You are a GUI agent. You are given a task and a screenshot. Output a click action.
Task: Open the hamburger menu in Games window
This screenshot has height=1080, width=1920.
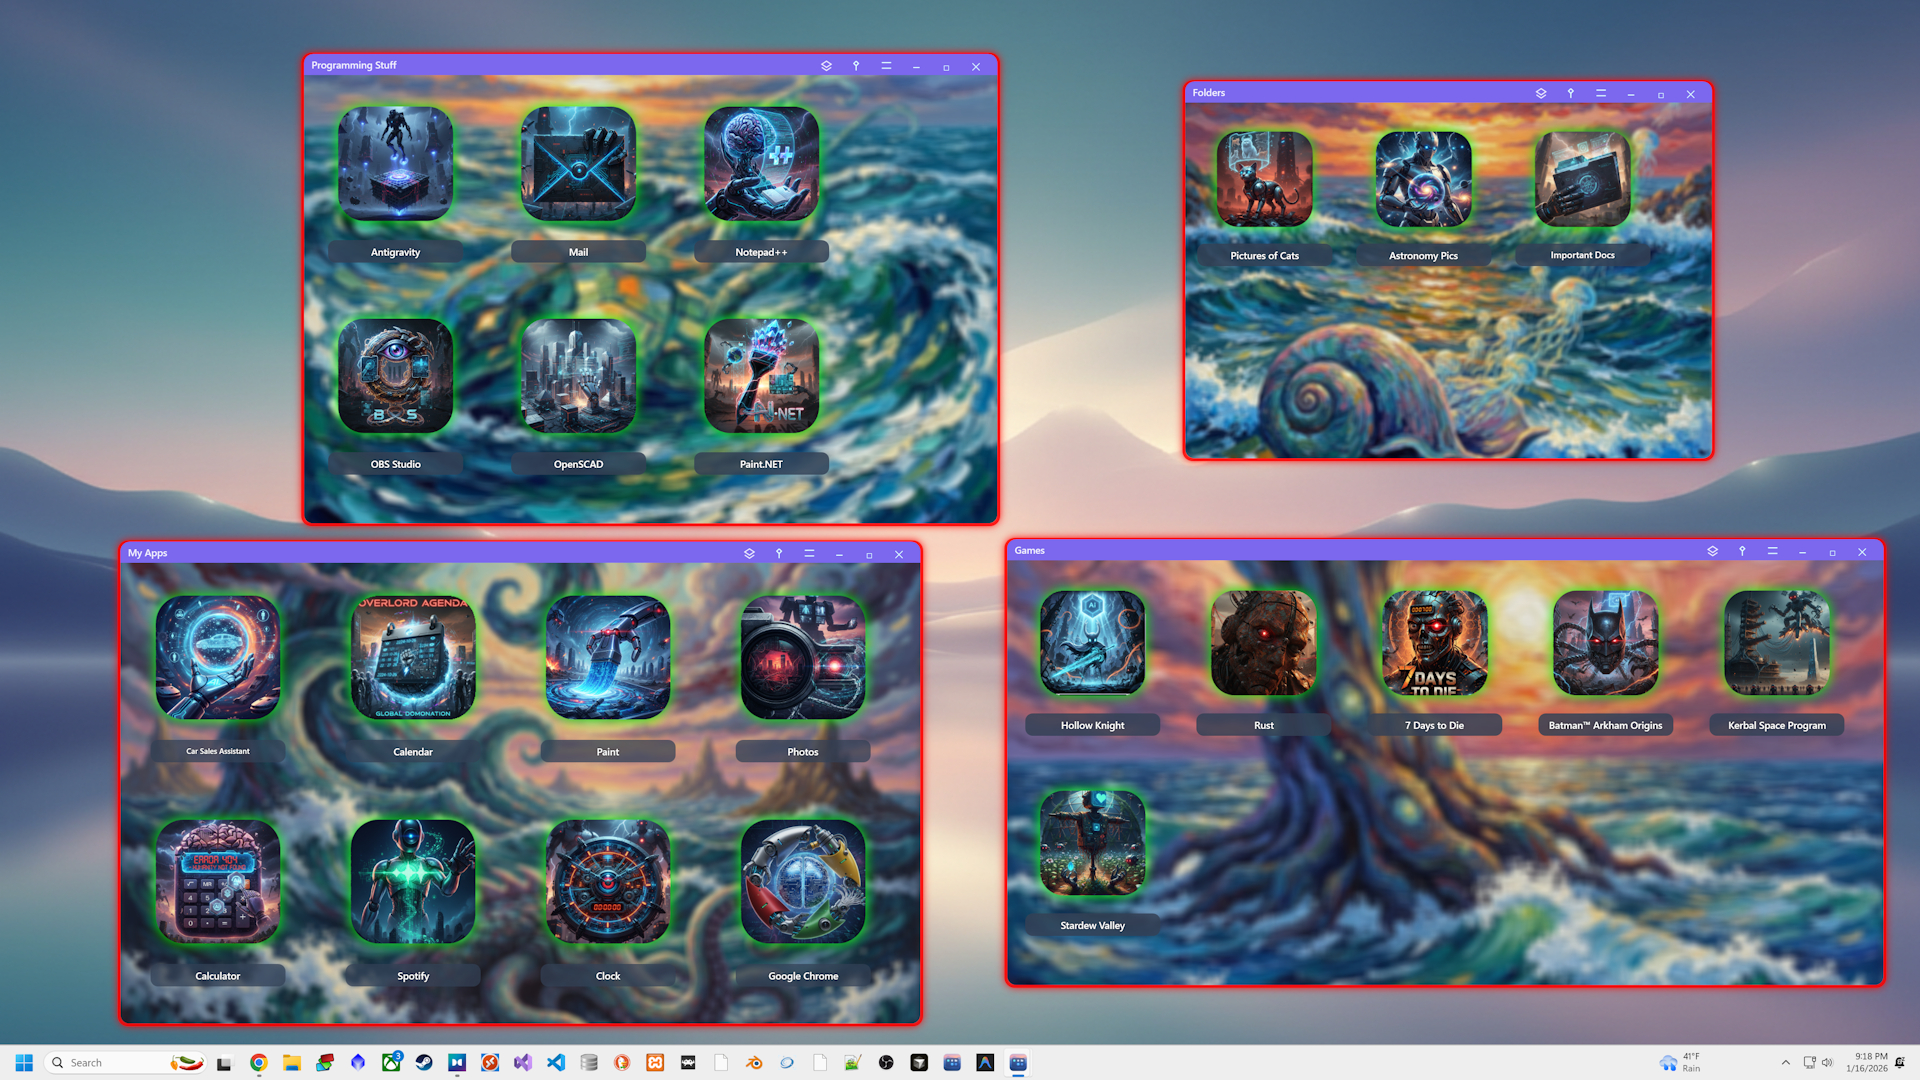click(x=1772, y=552)
